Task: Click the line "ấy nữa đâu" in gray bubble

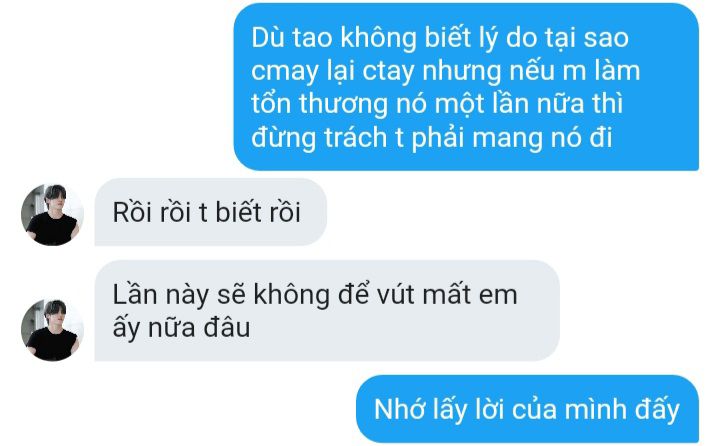Action: coord(181,328)
